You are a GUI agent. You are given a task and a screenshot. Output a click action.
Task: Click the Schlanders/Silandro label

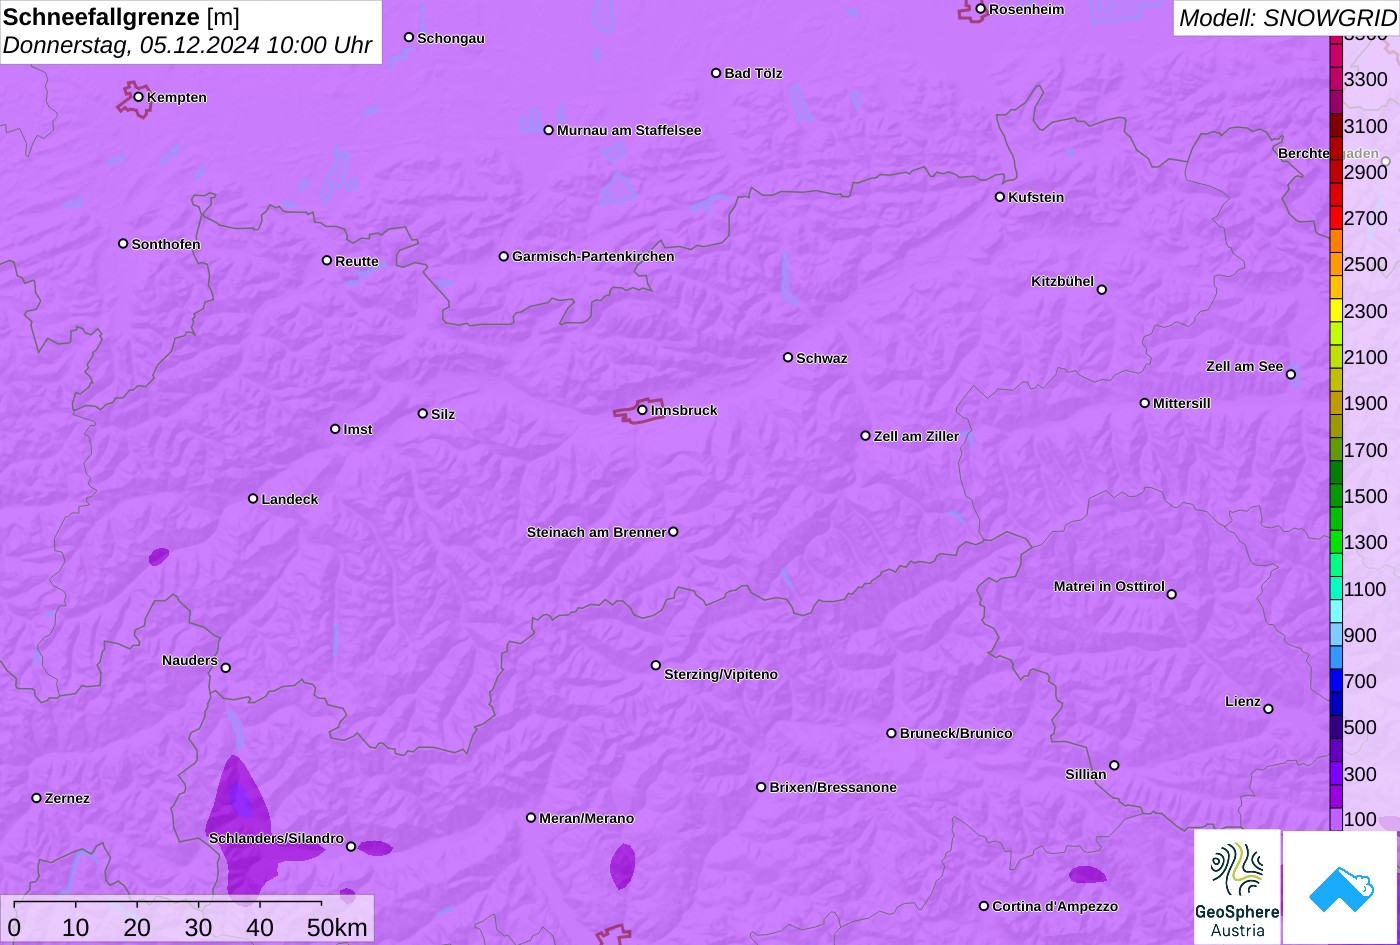(x=276, y=838)
